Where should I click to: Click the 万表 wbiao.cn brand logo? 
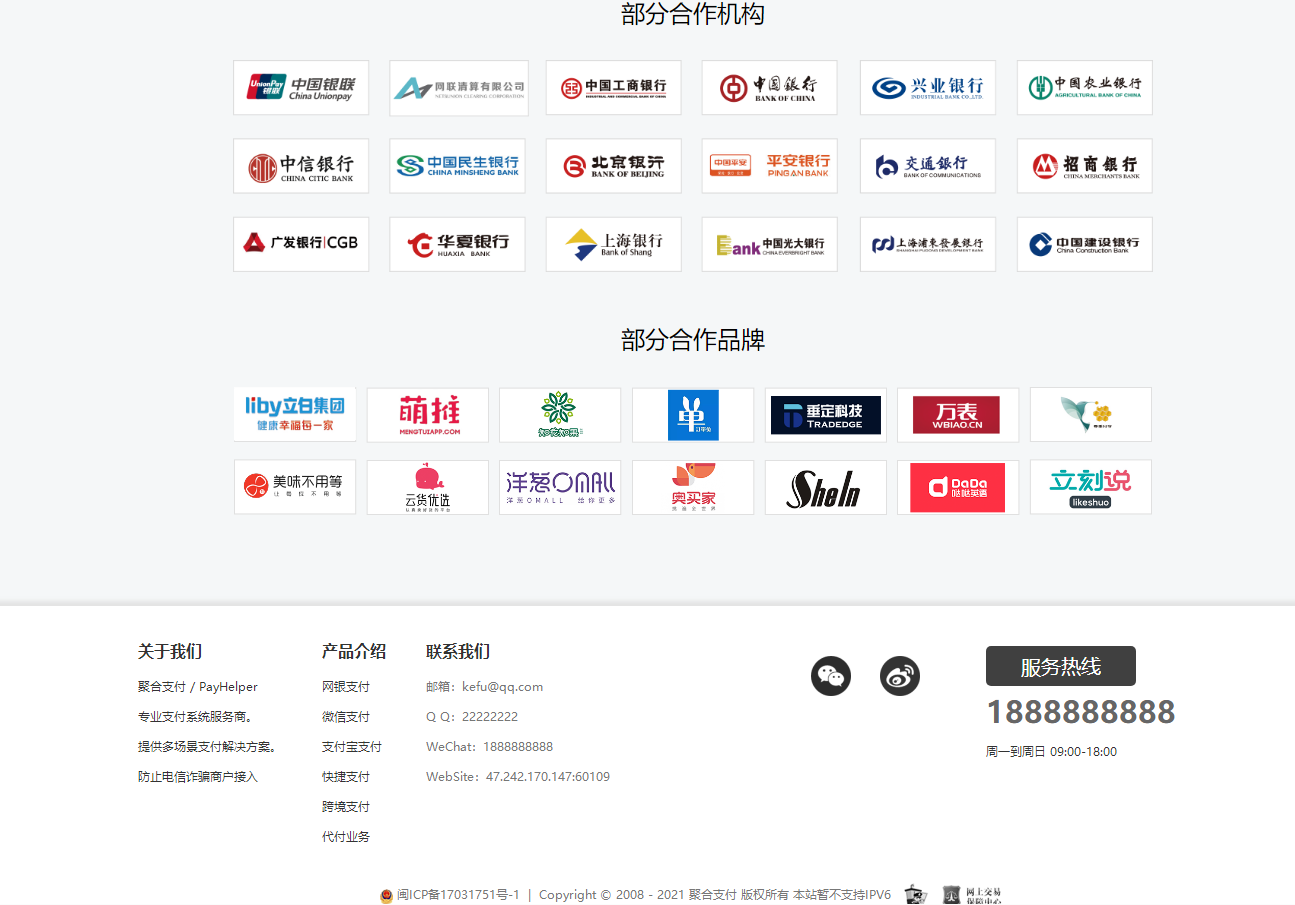pos(958,415)
